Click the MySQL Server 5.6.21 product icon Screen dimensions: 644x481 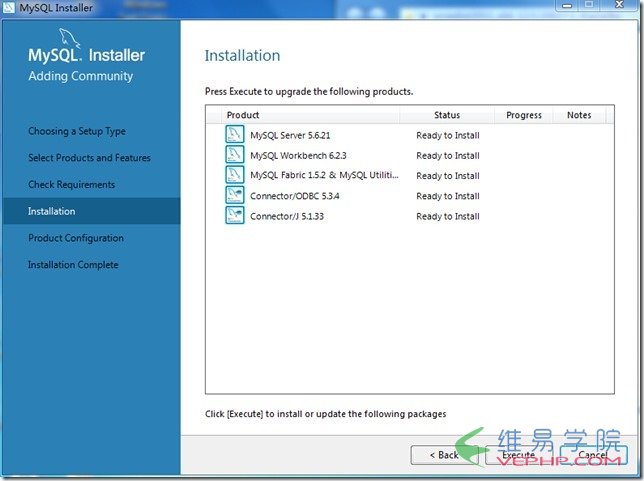pos(235,134)
